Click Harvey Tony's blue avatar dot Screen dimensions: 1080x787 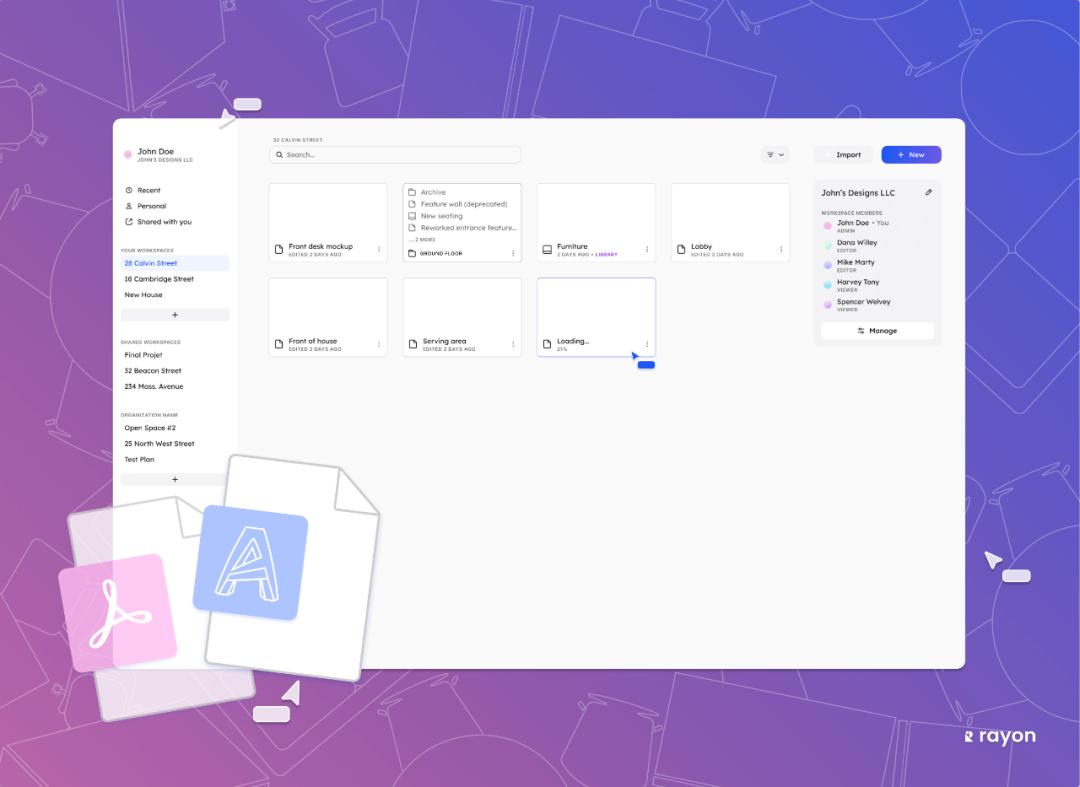click(828, 284)
